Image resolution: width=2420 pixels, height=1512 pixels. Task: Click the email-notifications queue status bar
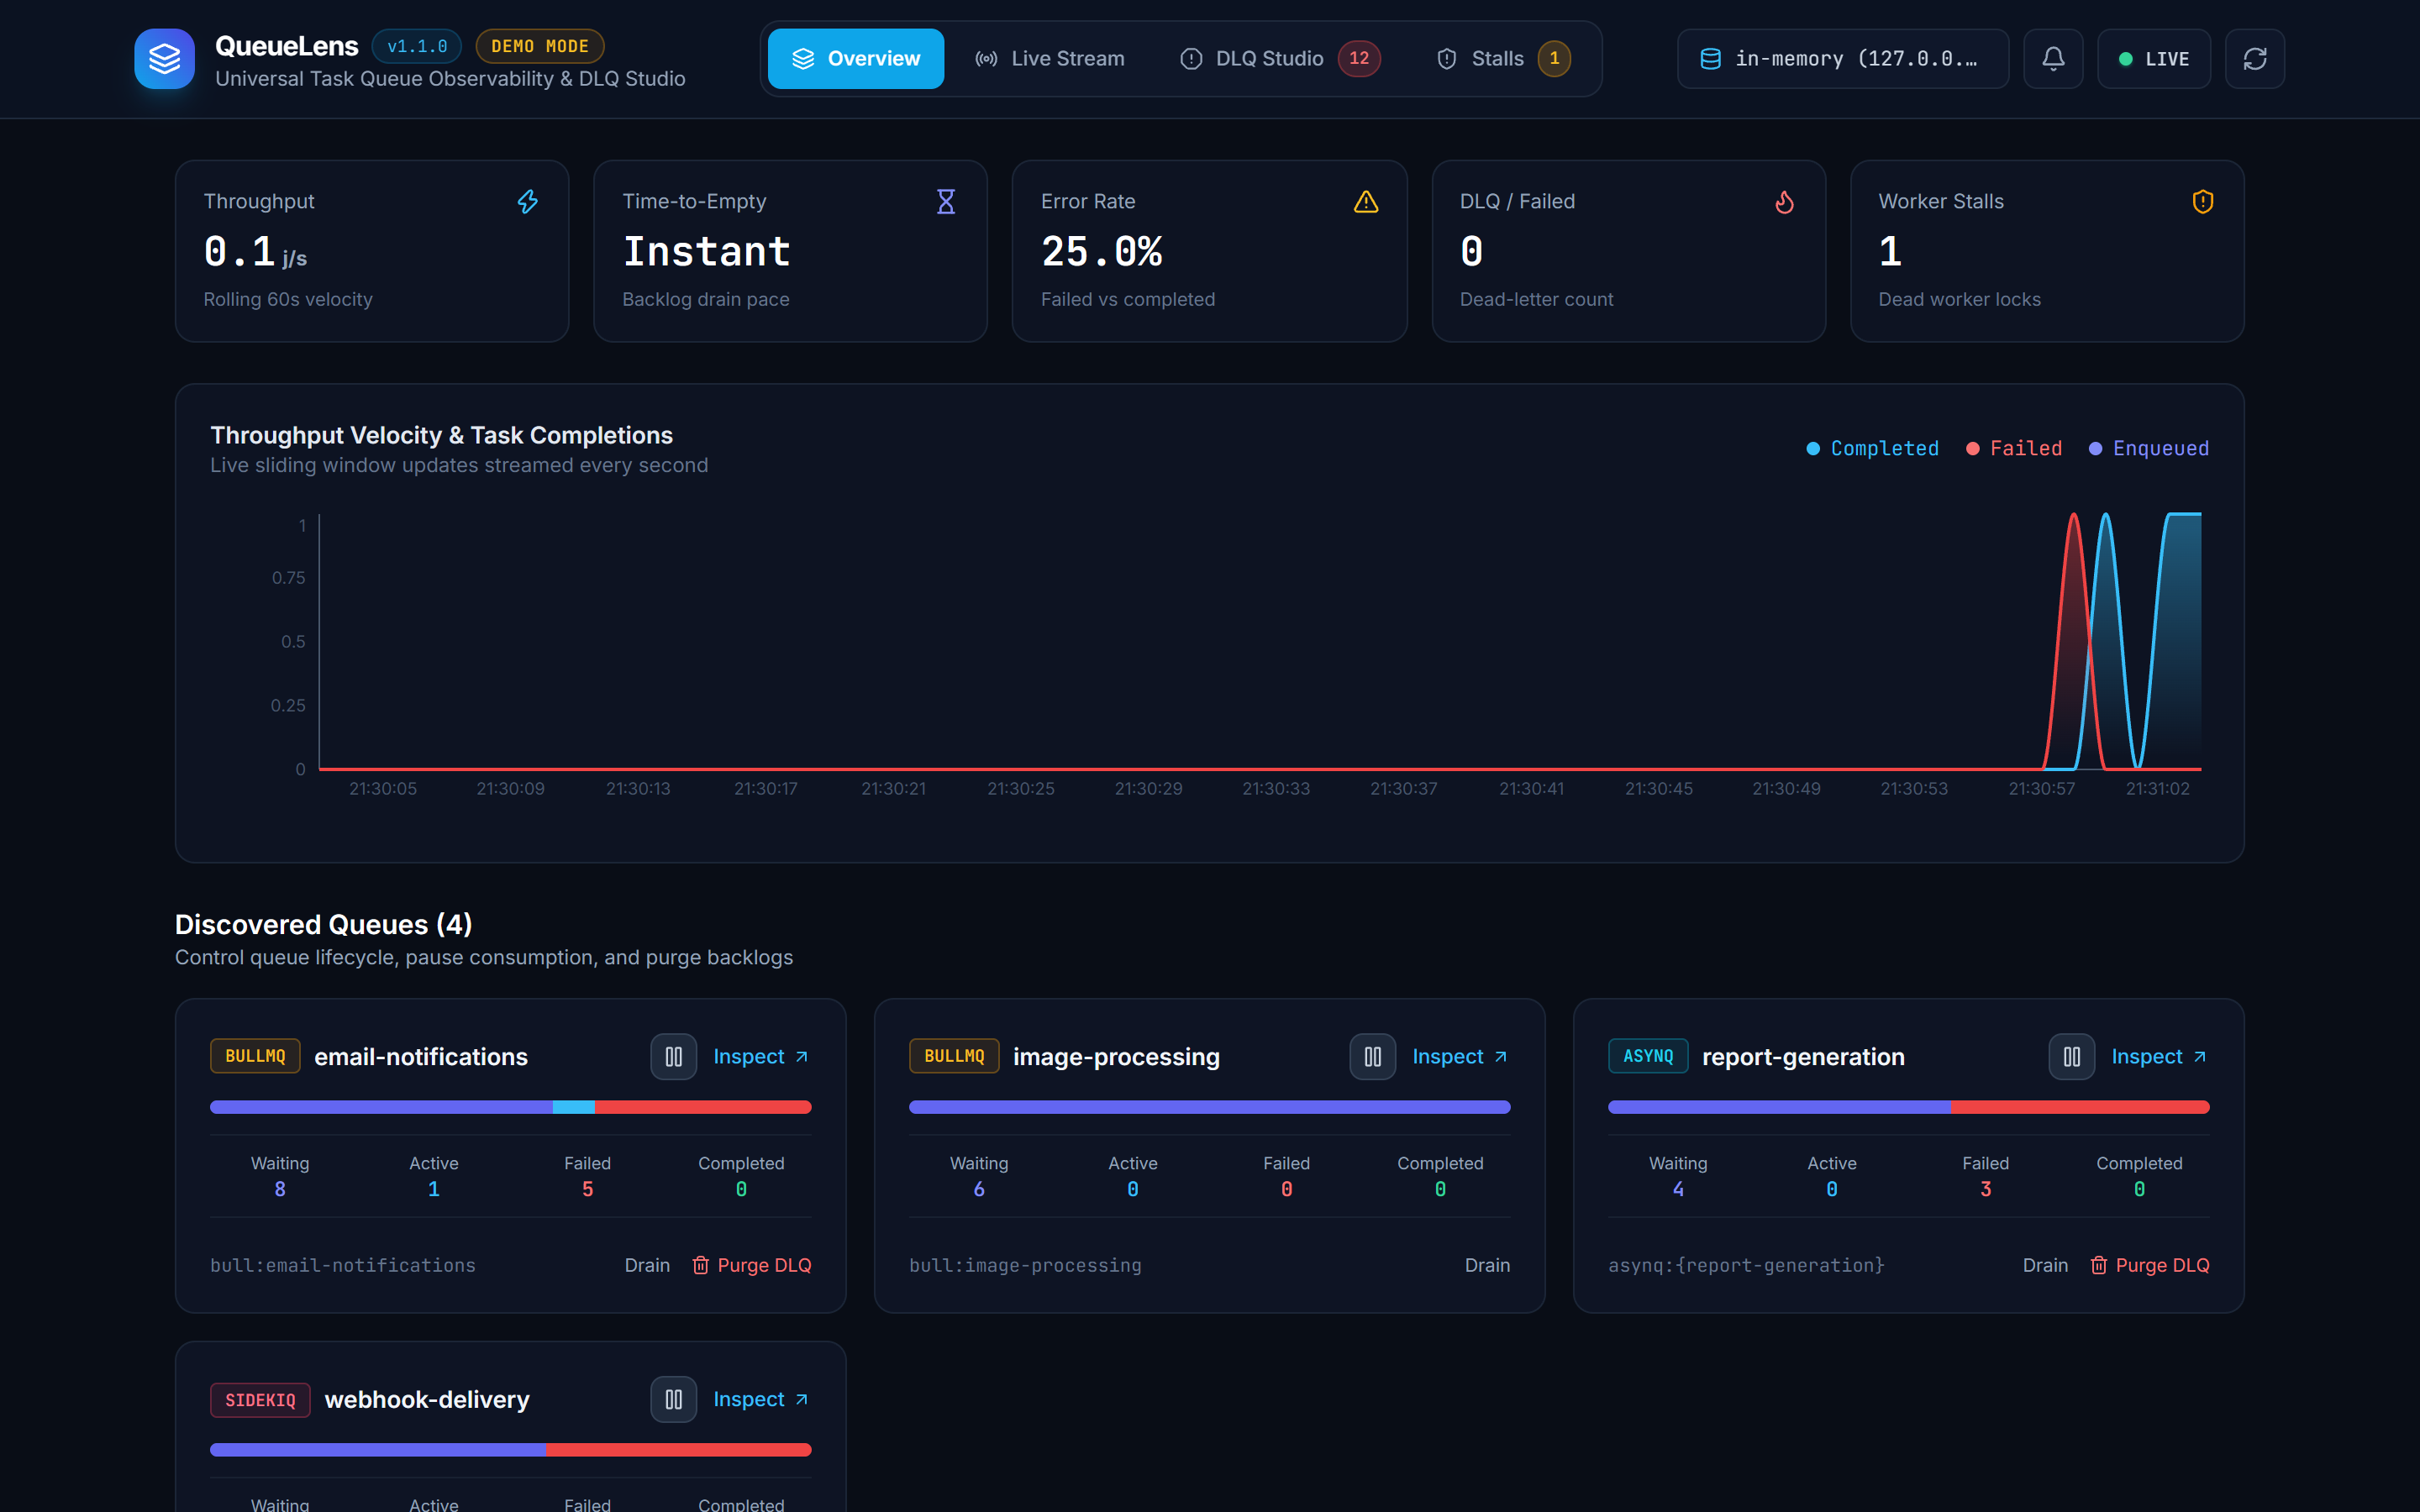[510, 1107]
